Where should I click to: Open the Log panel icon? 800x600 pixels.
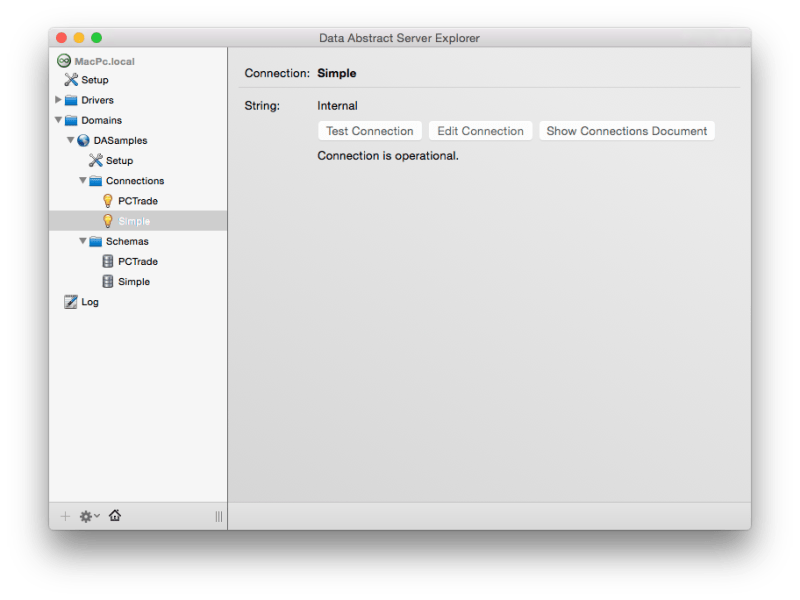70,301
